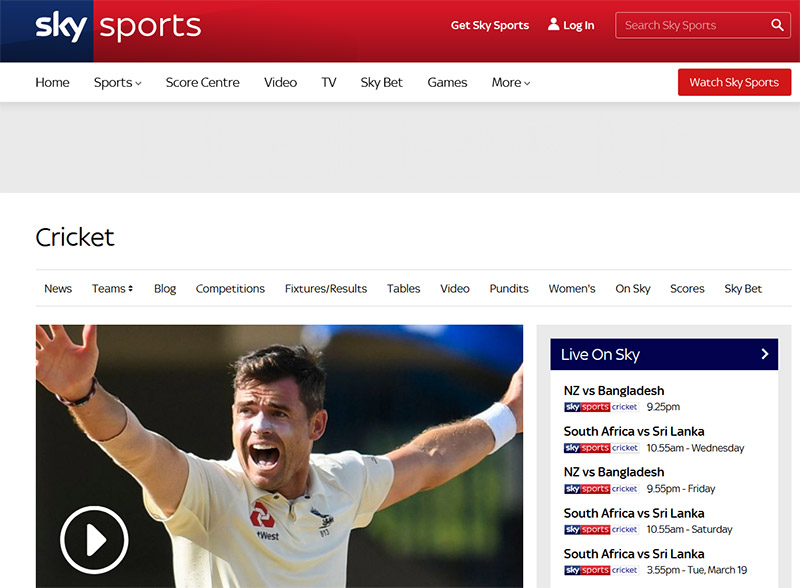
Task: Click the 10.55am - Wednesday time
Action: point(695,448)
